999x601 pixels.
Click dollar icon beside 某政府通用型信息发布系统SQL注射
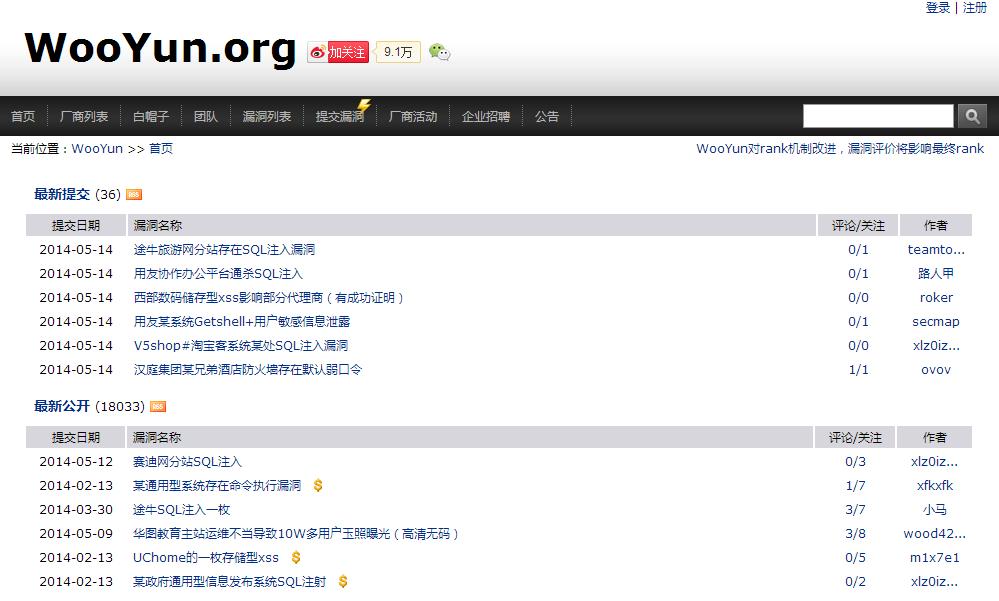tap(343, 581)
